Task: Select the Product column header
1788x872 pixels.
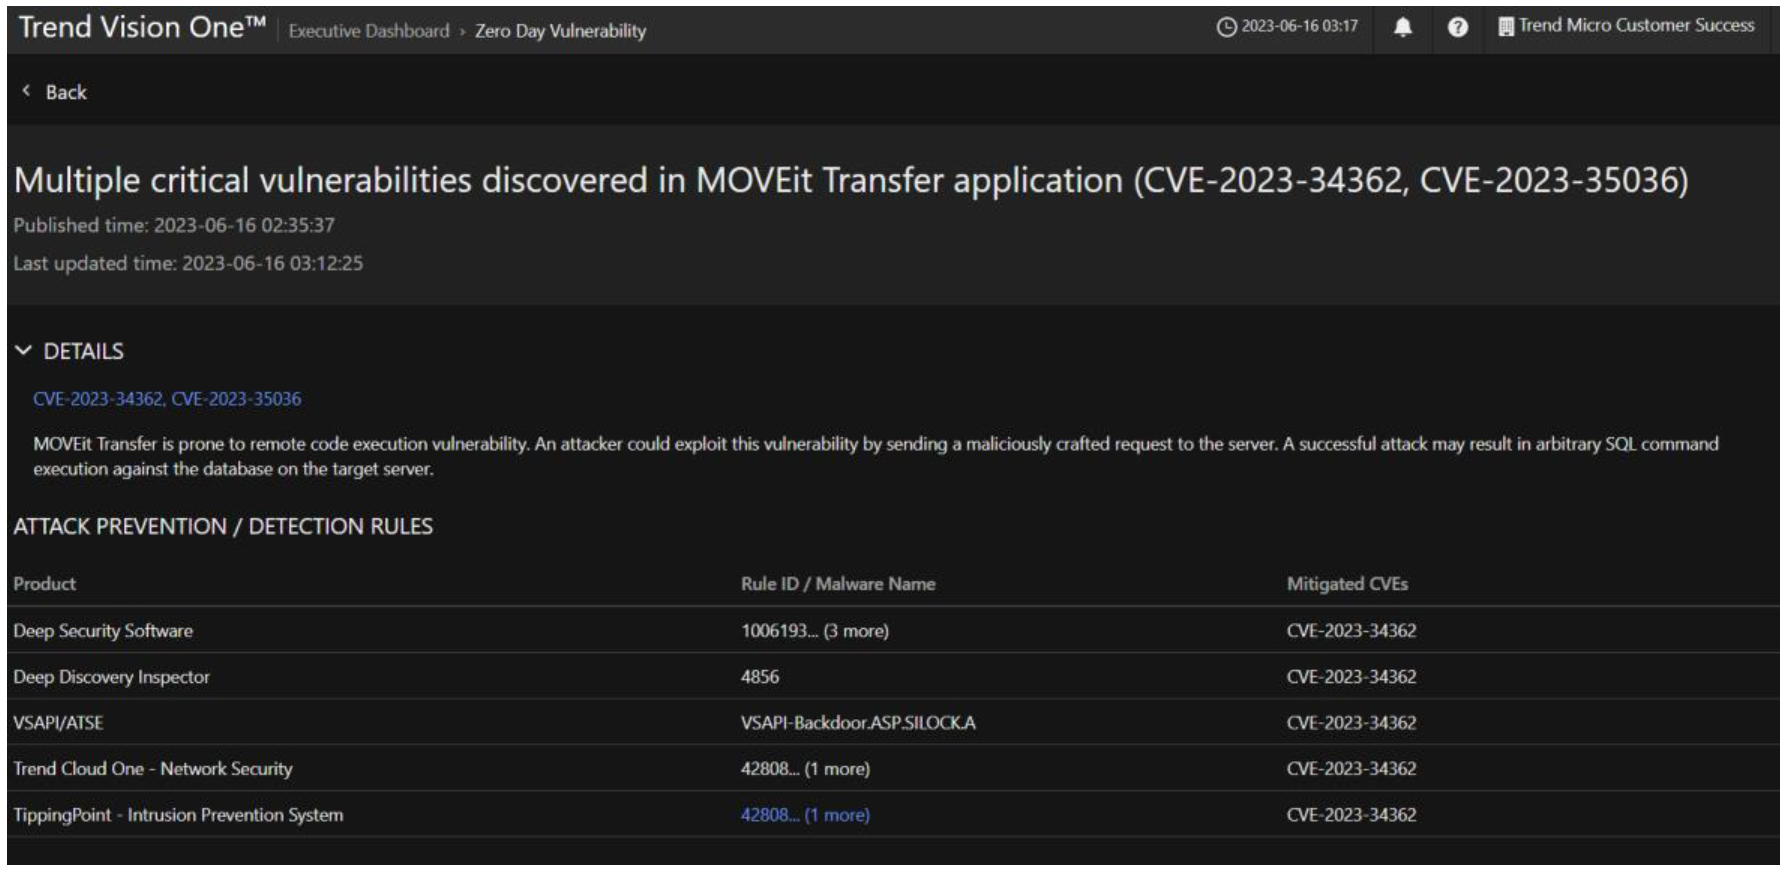Action: [45, 584]
